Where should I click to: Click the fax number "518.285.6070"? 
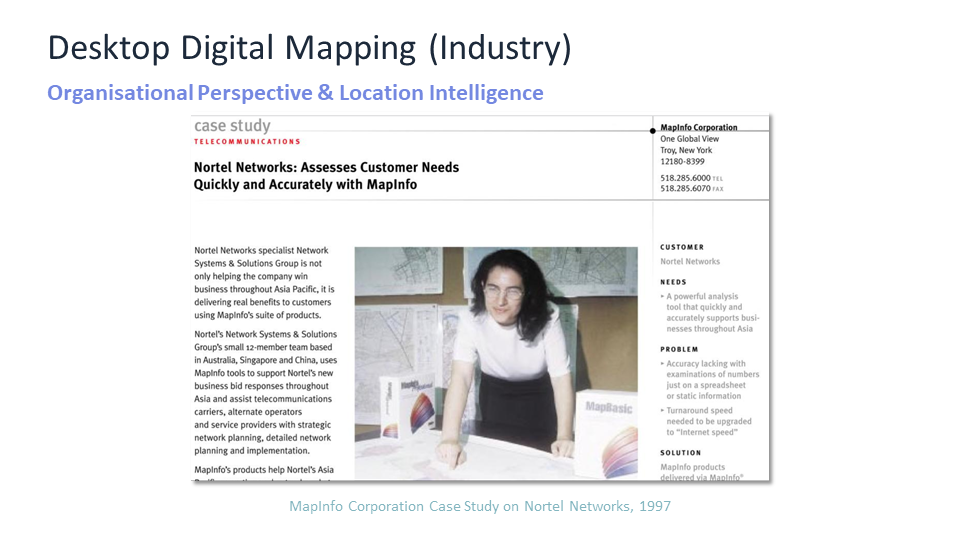pos(685,189)
